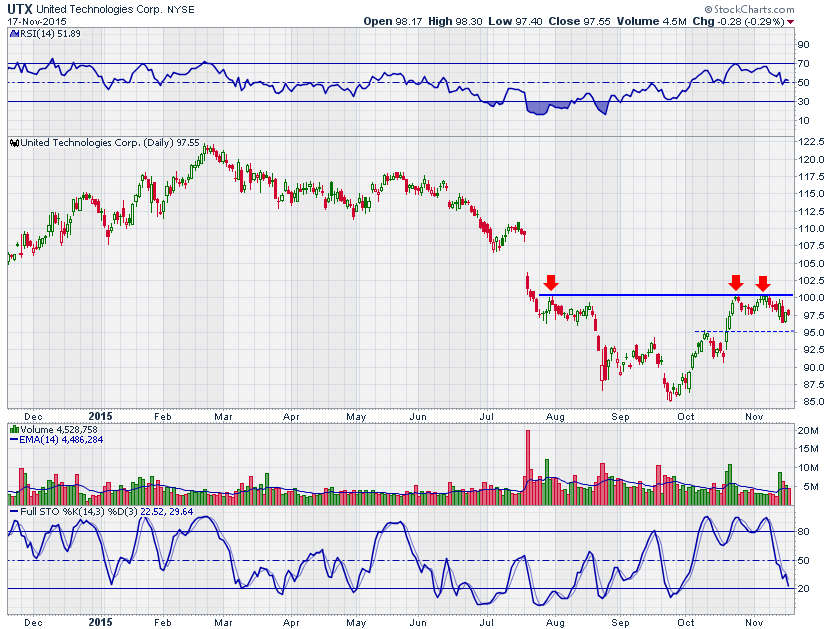Click the Nov label on the bottom time axis
Viewport: 834px width, 629px height.
coord(754,623)
